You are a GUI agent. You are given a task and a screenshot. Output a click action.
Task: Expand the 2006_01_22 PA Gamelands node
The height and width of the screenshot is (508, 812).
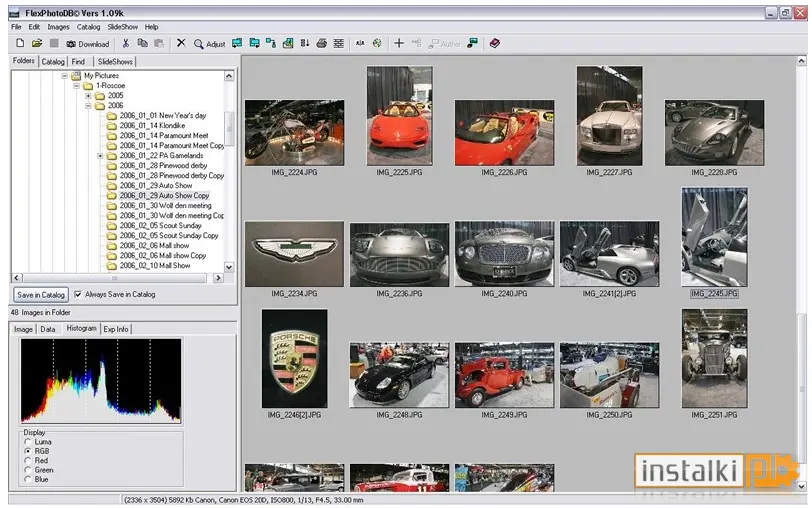click(100, 156)
